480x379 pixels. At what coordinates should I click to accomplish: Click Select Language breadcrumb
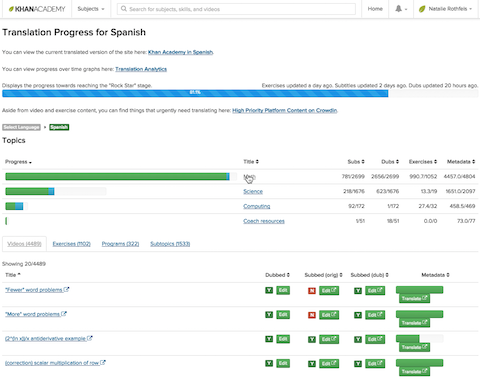pyautogui.click(x=21, y=127)
